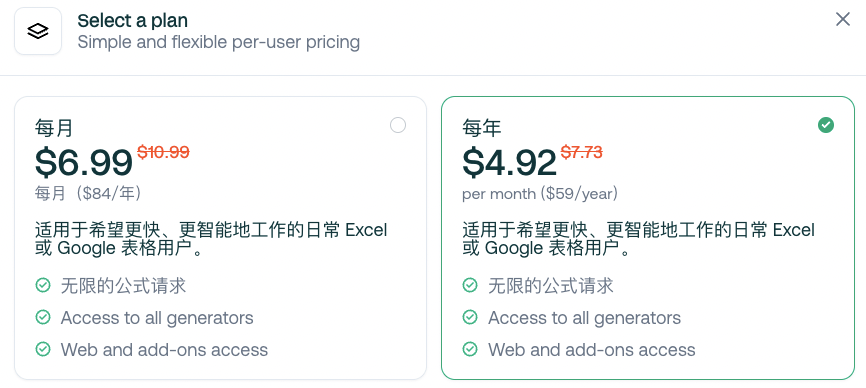866x388 pixels.
Task: Click the stacked layers plan icon
Action: tap(38, 31)
